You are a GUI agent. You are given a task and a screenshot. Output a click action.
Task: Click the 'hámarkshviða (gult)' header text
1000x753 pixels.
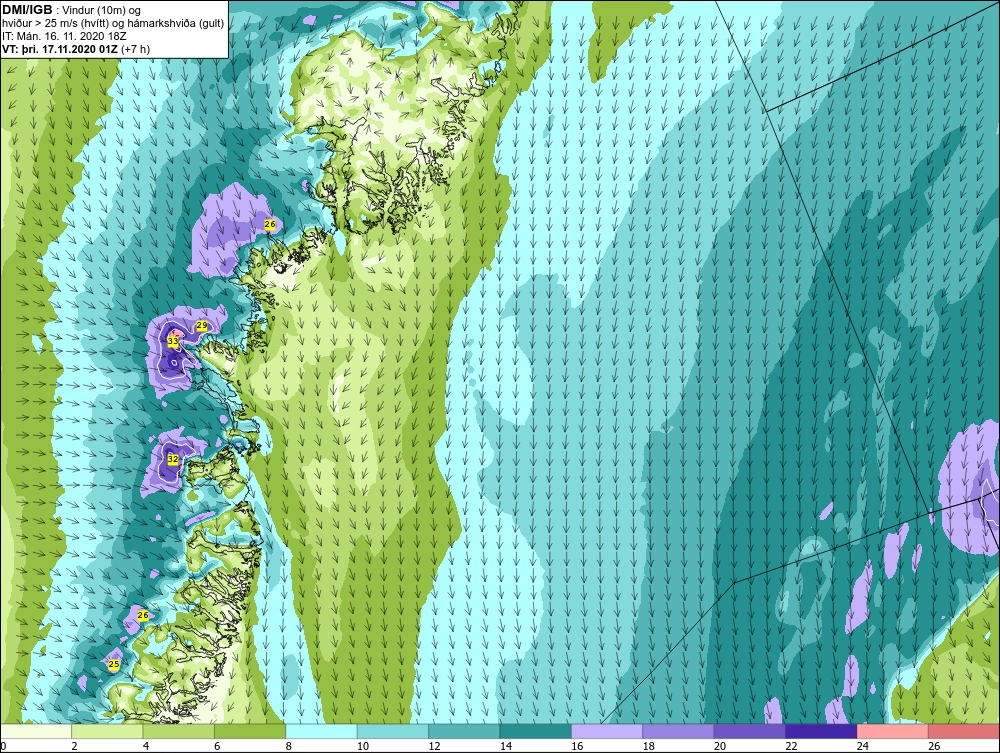(x=175, y=24)
